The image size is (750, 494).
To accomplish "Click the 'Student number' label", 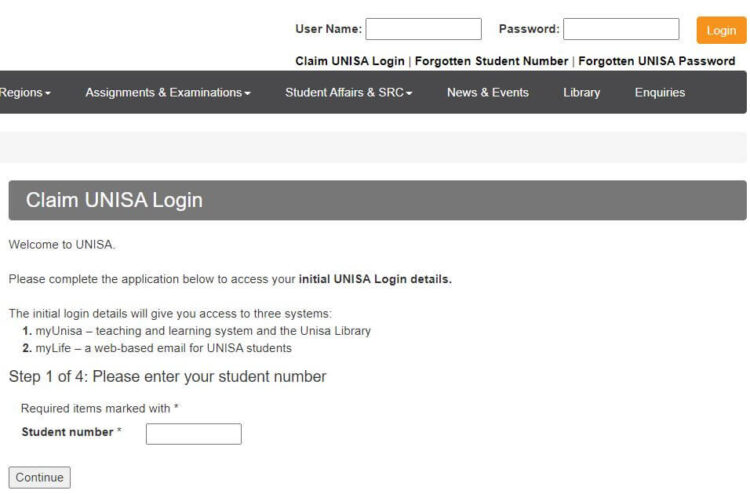I will (x=67, y=432).
